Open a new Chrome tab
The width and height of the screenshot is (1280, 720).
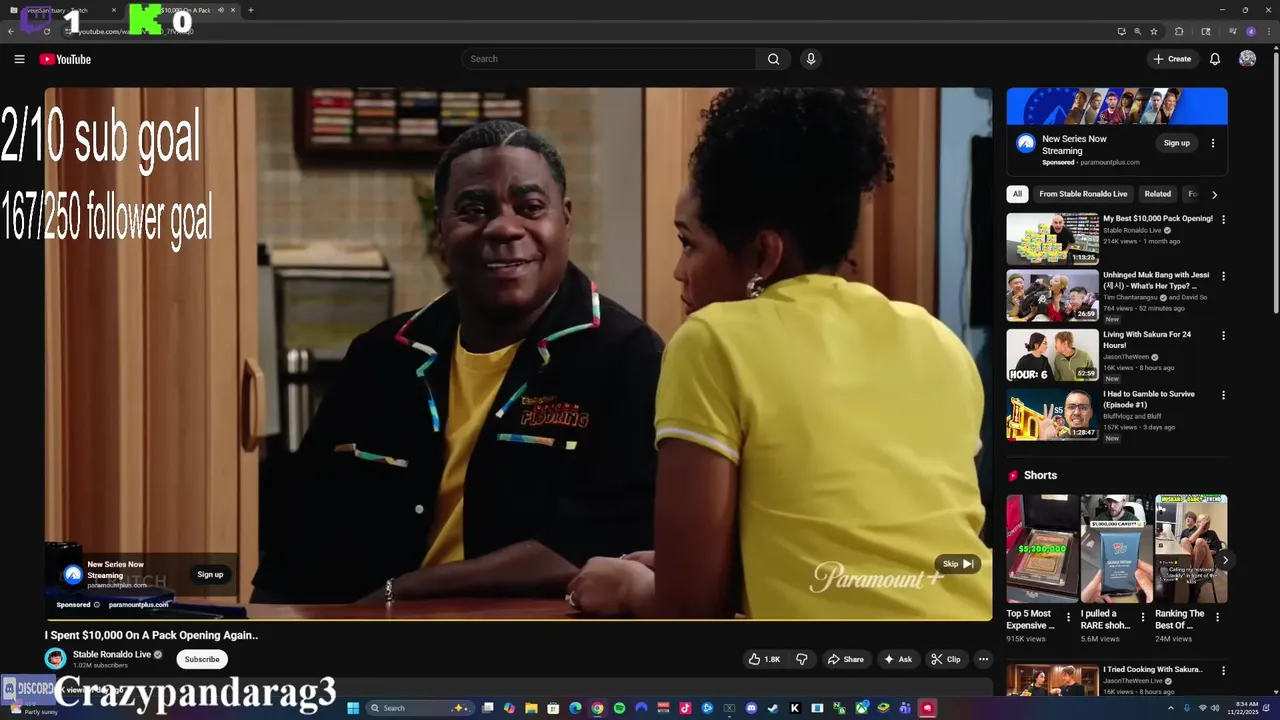click(x=250, y=10)
